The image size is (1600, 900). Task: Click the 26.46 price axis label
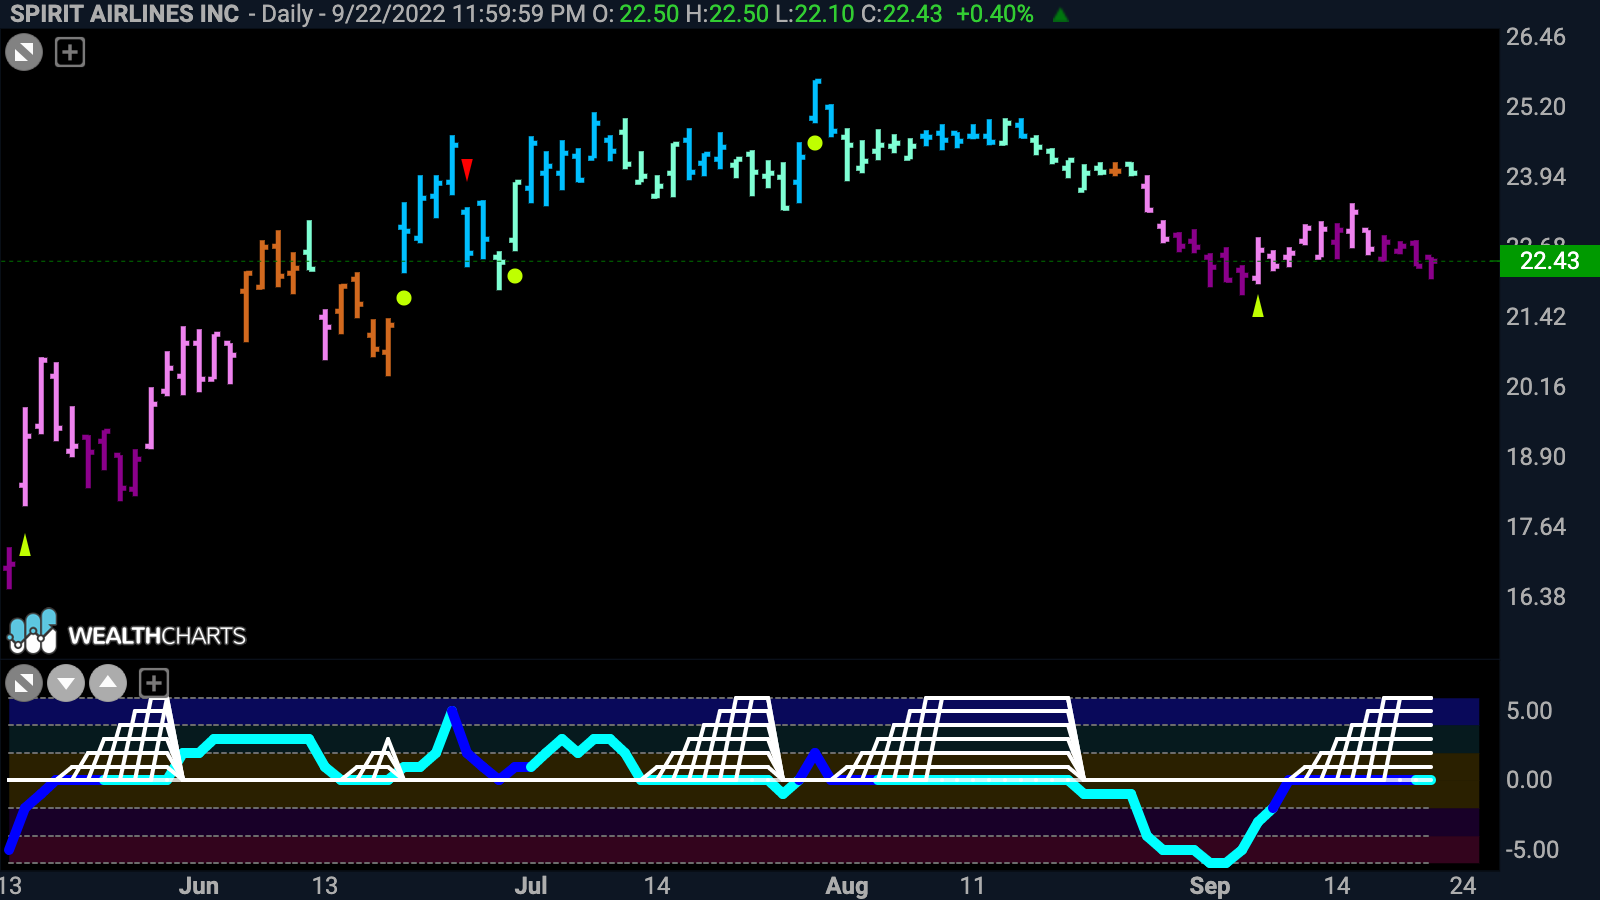click(x=1536, y=37)
